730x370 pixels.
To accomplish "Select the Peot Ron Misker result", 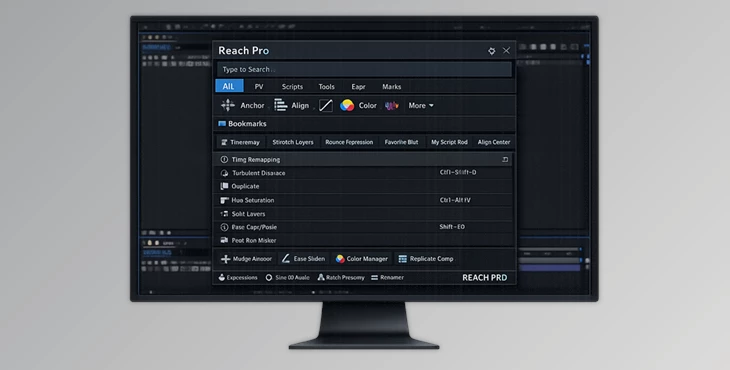I will coord(364,240).
